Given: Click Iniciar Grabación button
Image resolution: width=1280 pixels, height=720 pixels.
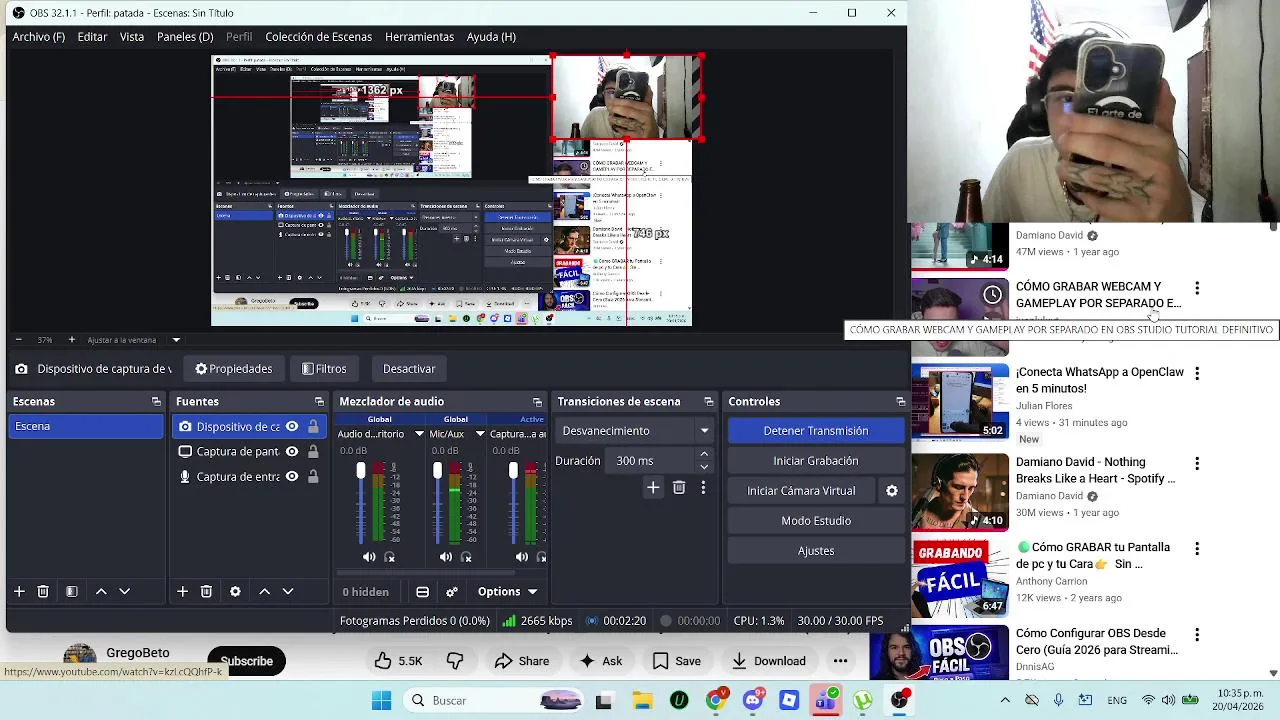Looking at the screenshot, I should [816, 460].
